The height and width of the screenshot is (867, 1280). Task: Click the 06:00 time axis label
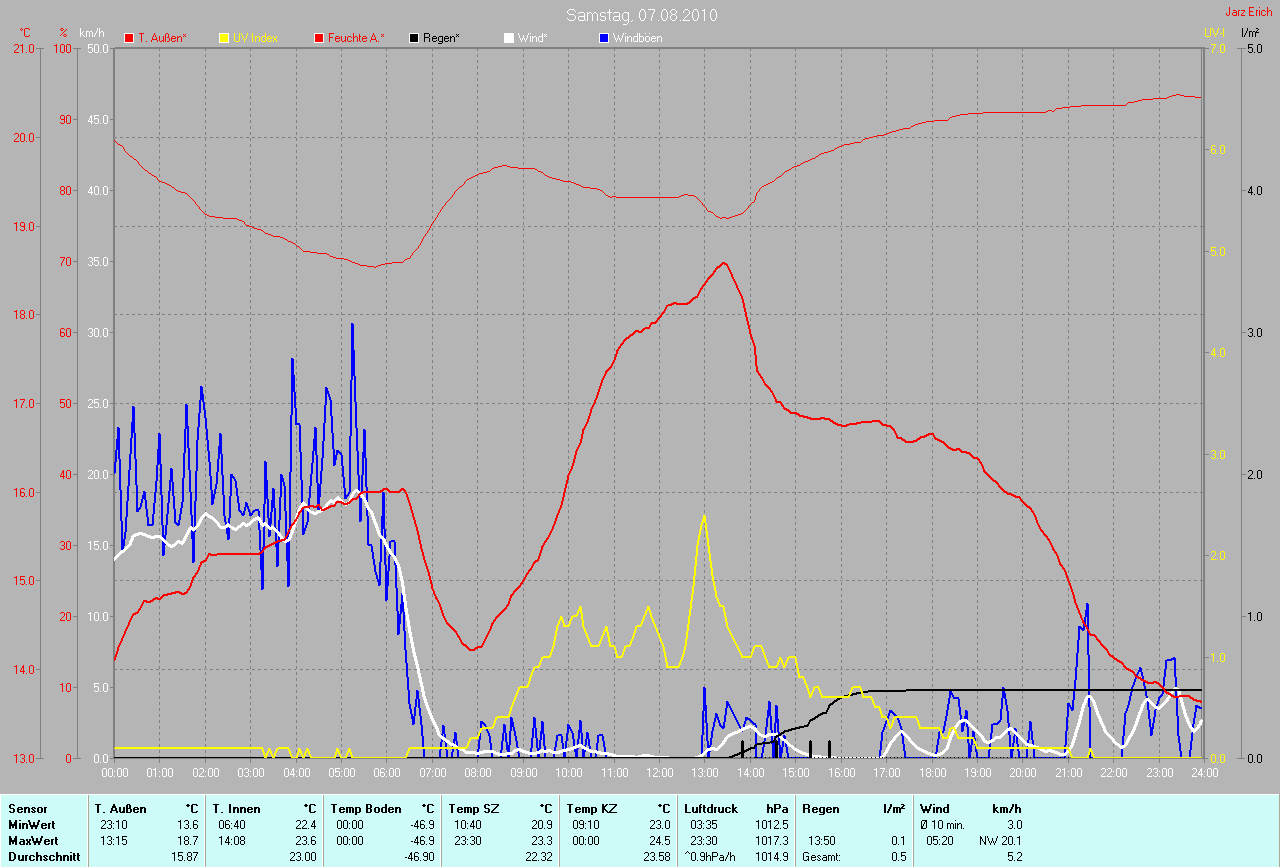pos(387,773)
